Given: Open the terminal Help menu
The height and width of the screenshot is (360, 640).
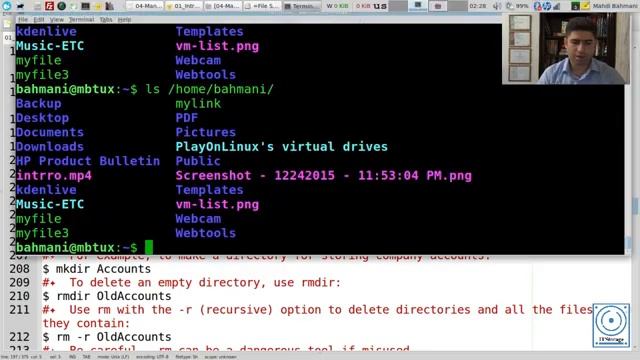Looking at the screenshot, I should coord(124,19).
